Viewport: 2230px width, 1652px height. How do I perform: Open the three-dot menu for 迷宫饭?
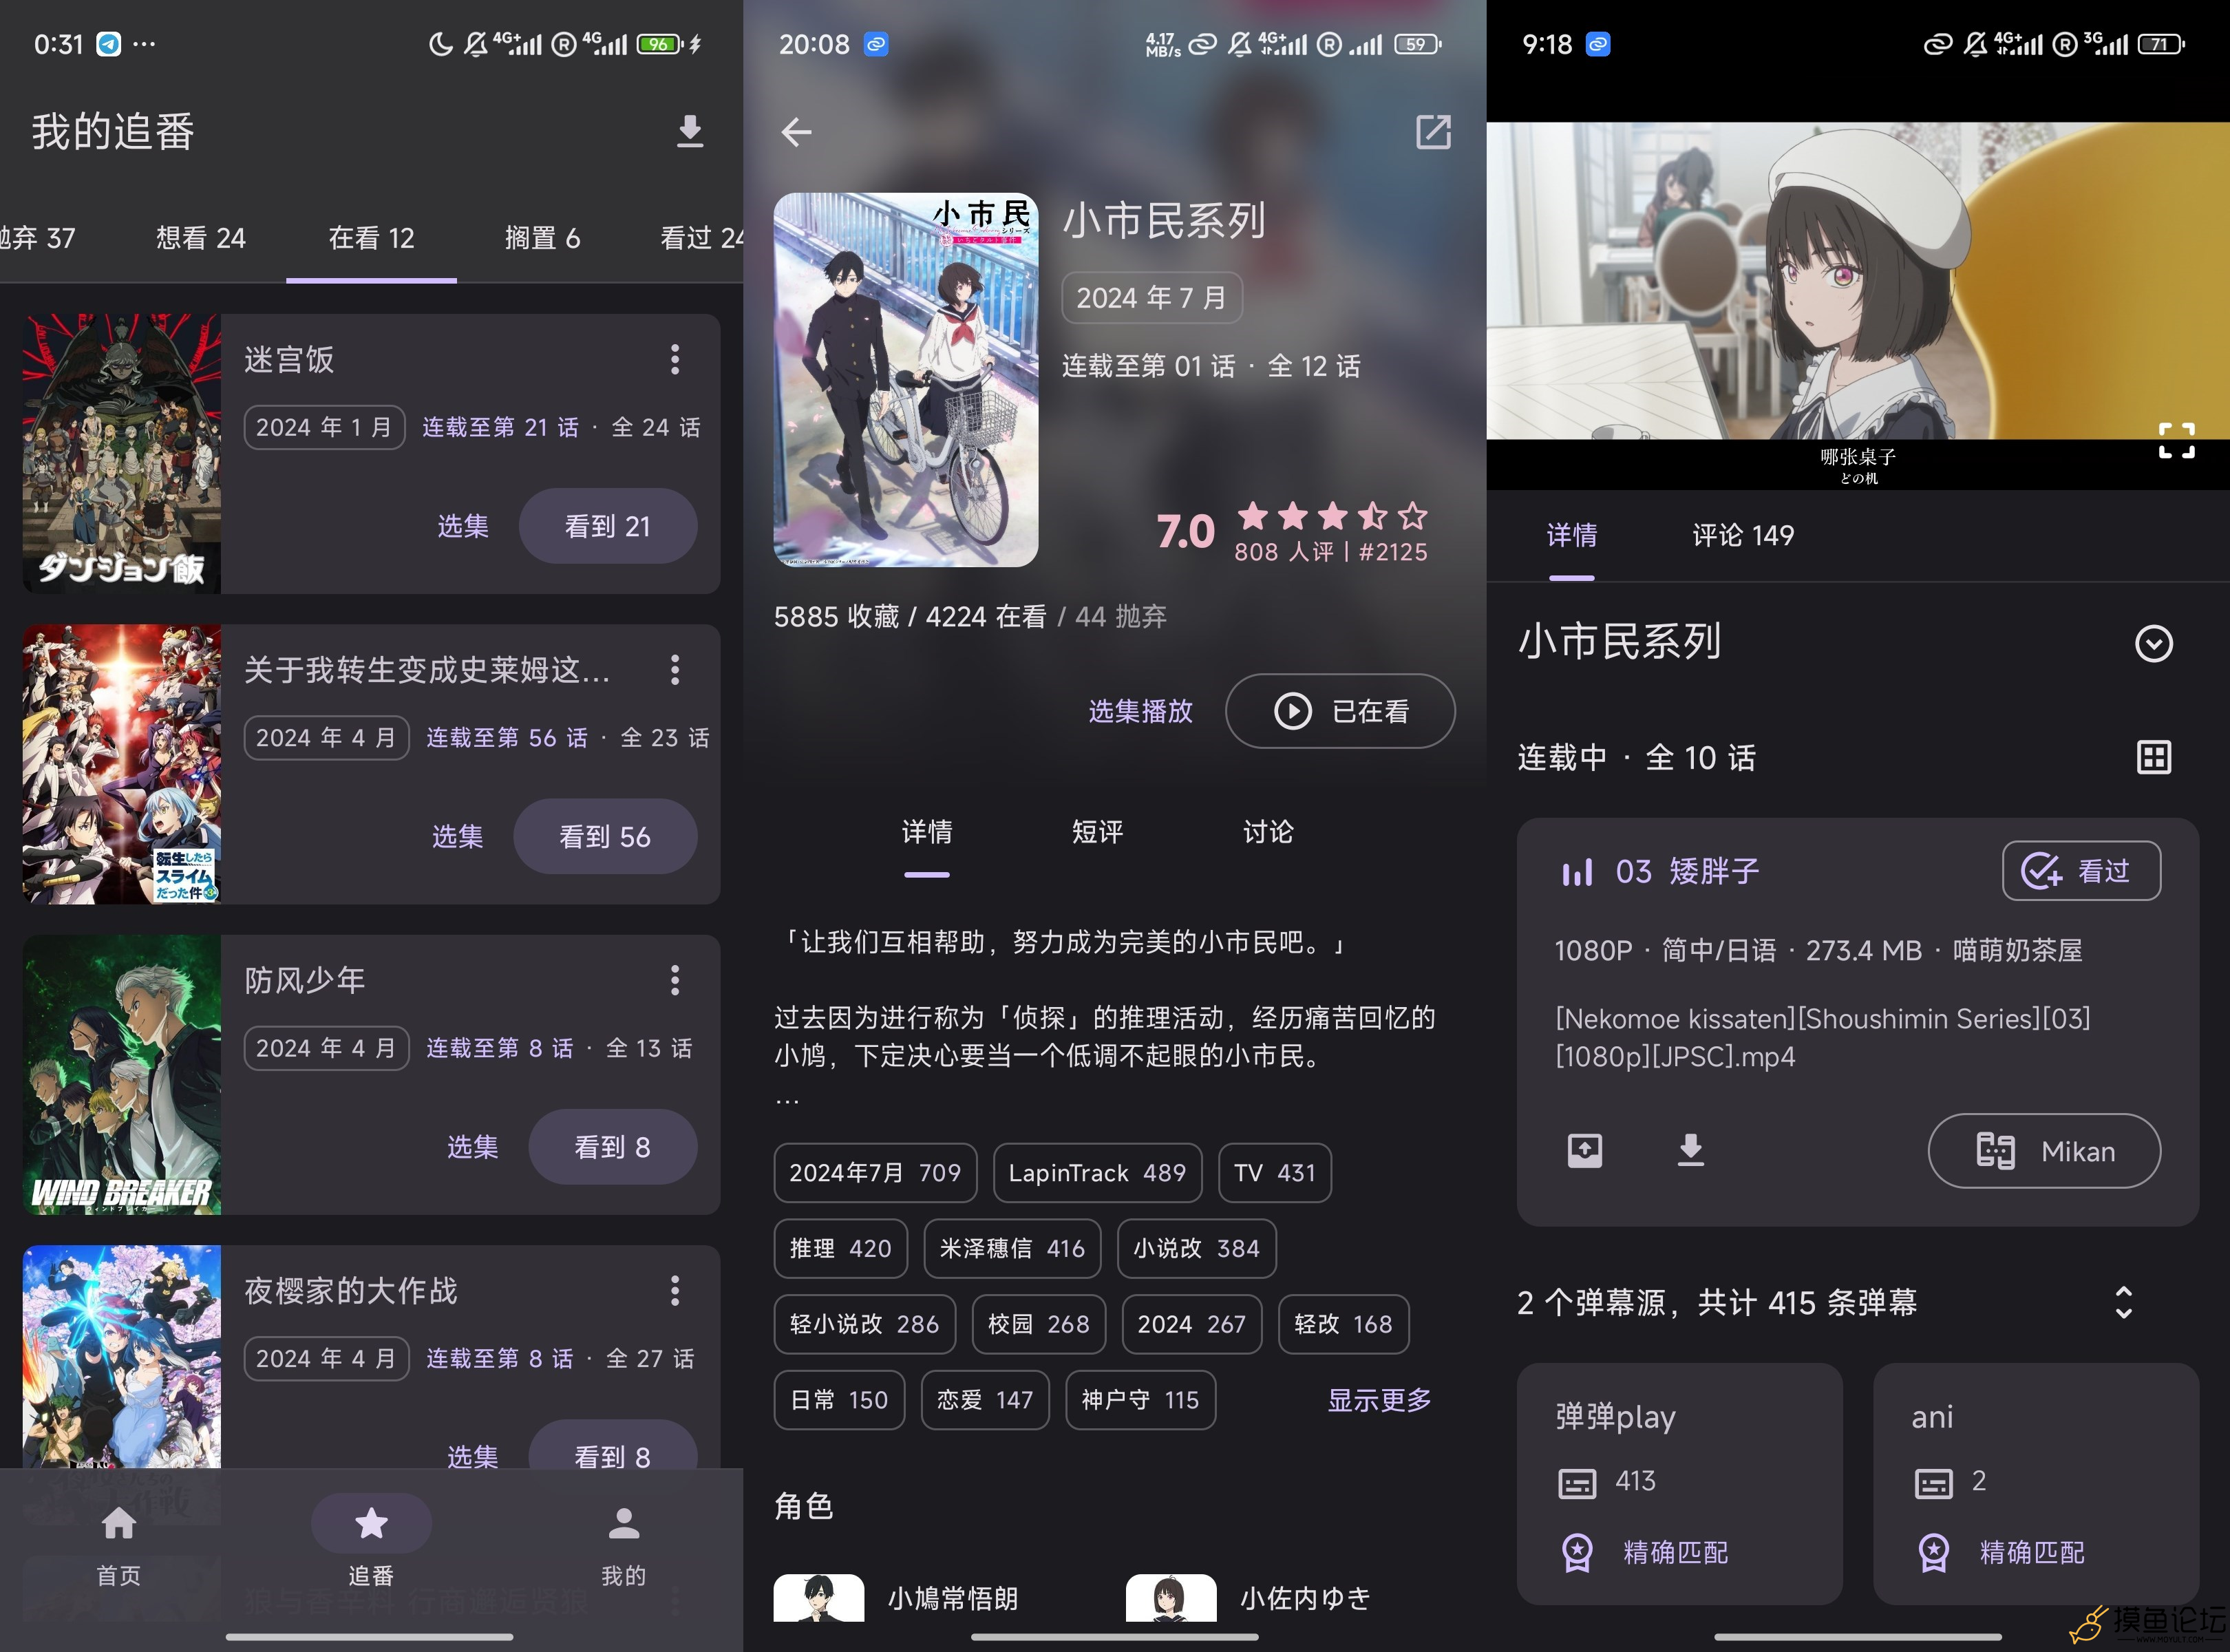coord(675,359)
